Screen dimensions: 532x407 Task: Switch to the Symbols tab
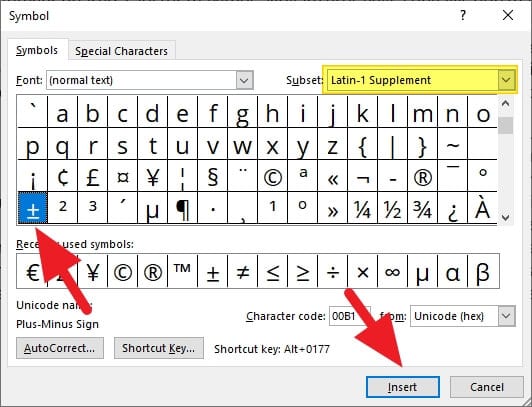(37, 51)
